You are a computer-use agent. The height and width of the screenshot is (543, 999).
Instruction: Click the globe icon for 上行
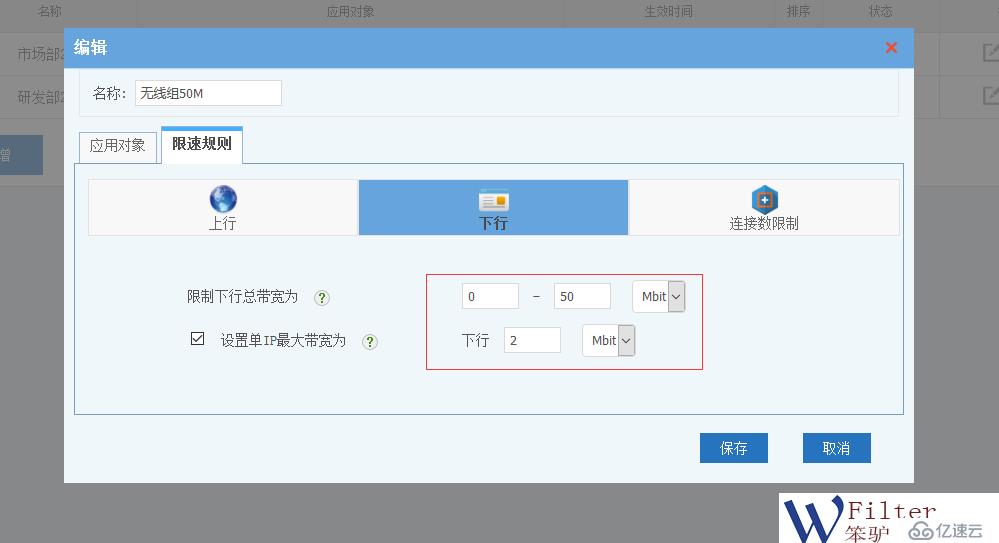click(x=223, y=198)
